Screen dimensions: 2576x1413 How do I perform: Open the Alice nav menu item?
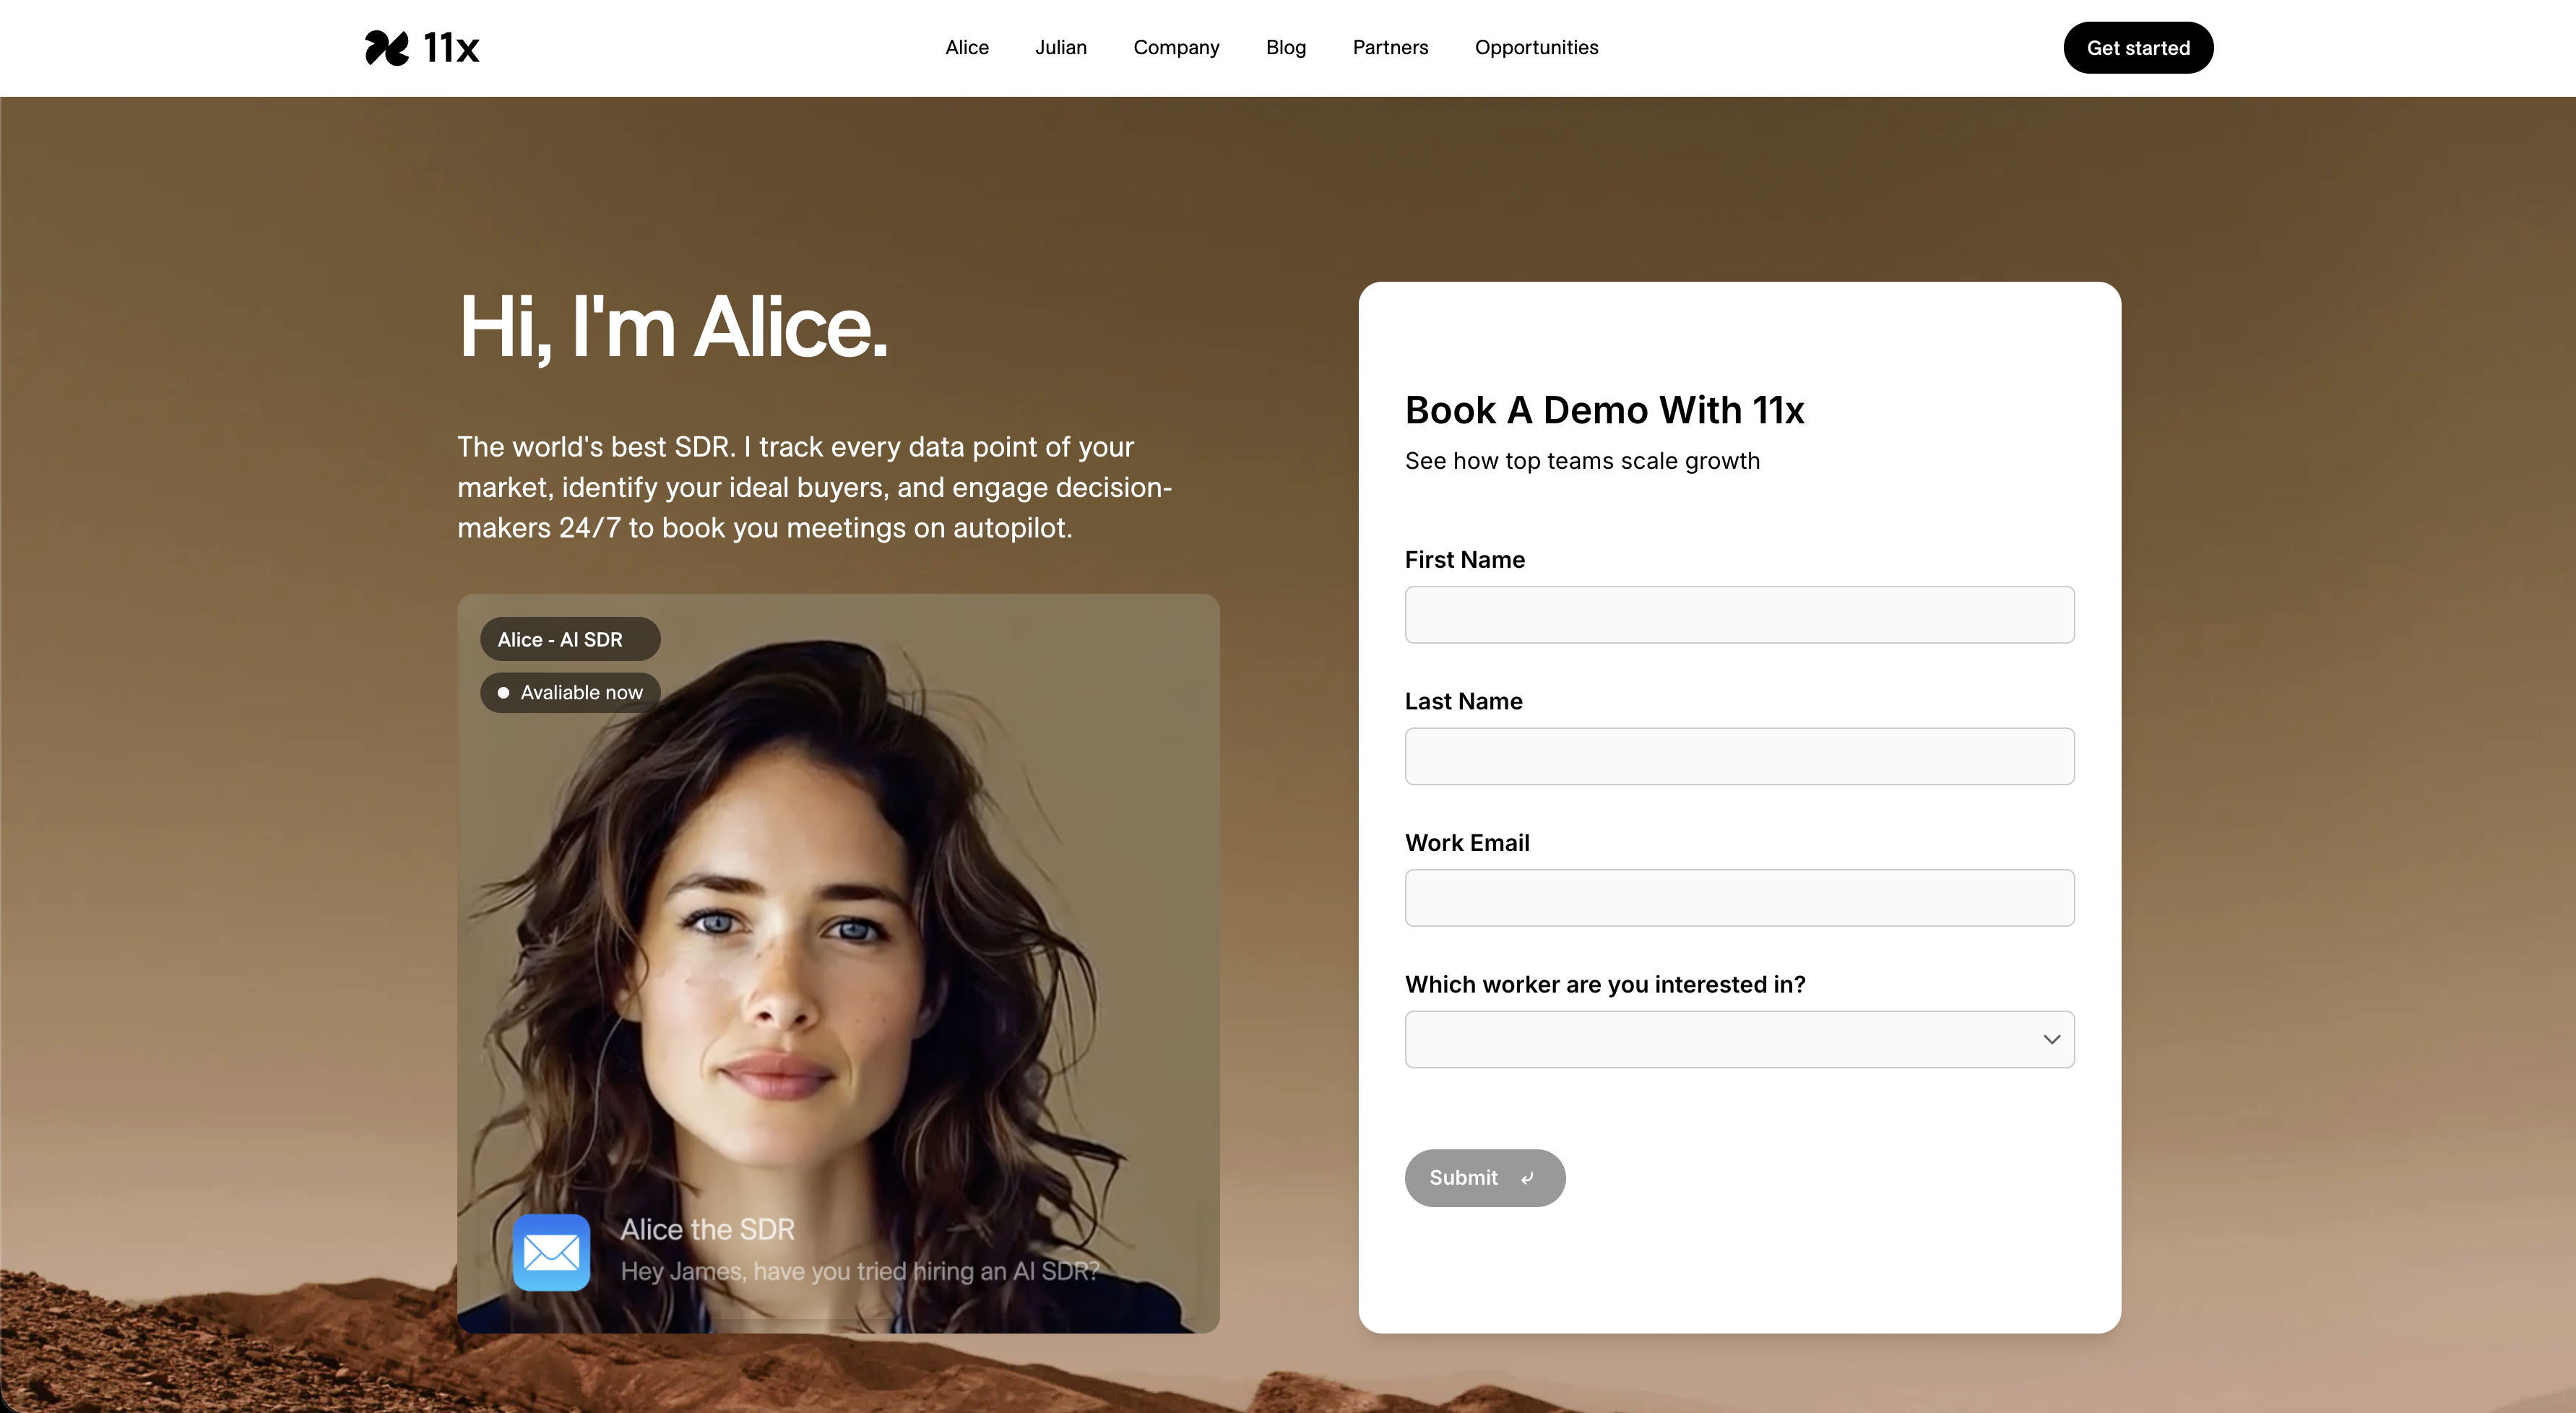pyautogui.click(x=967, y=48)
